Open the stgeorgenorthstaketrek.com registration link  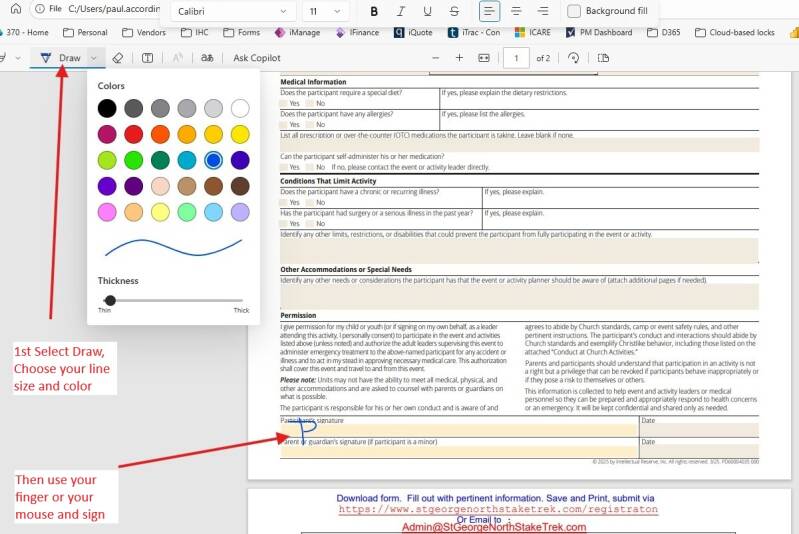coord(498,508)
